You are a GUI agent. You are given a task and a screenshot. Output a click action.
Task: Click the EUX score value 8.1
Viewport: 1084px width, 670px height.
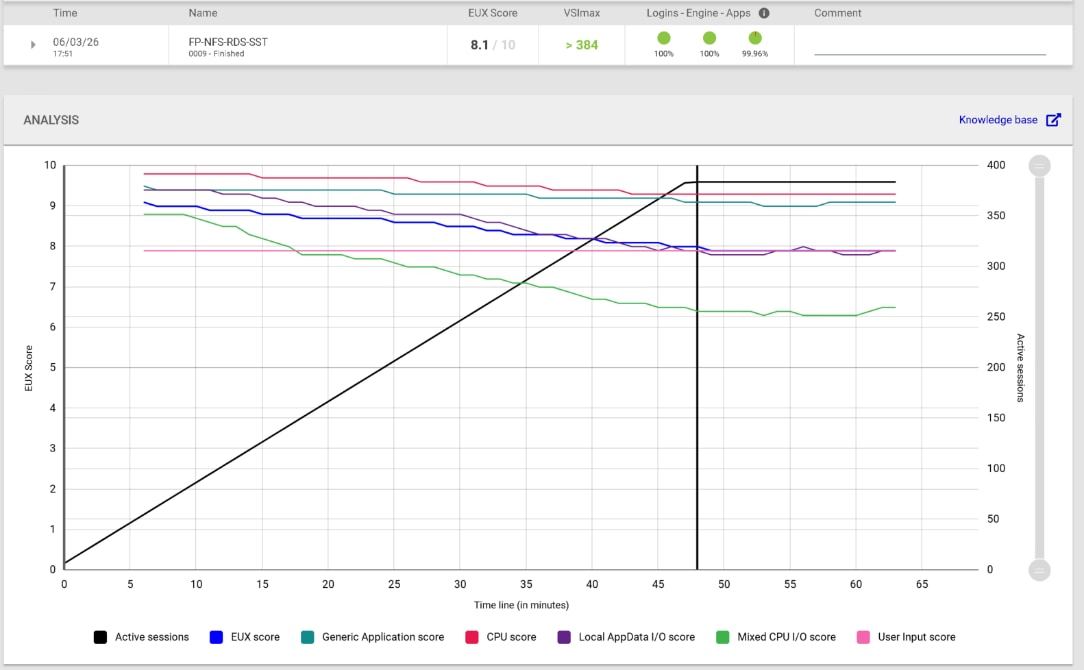(479, 45)
